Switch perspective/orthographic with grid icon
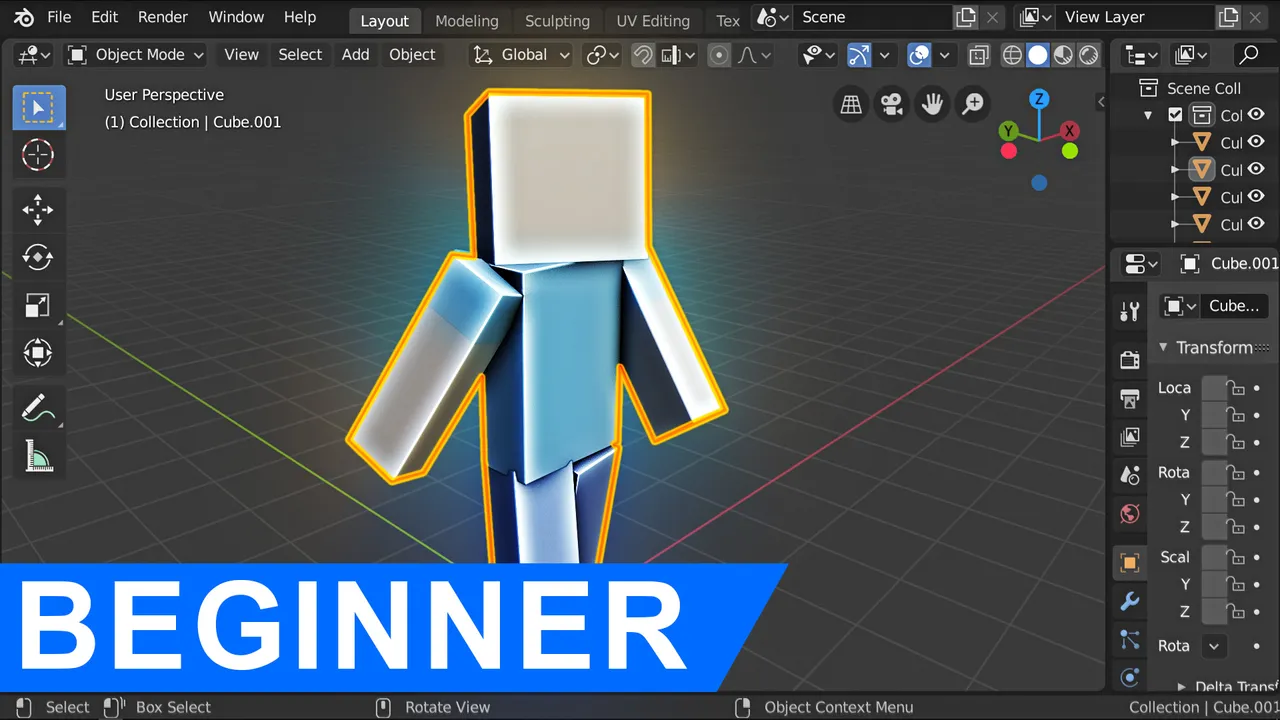Viewport: 1280px width, 720px height. (851, 104)
